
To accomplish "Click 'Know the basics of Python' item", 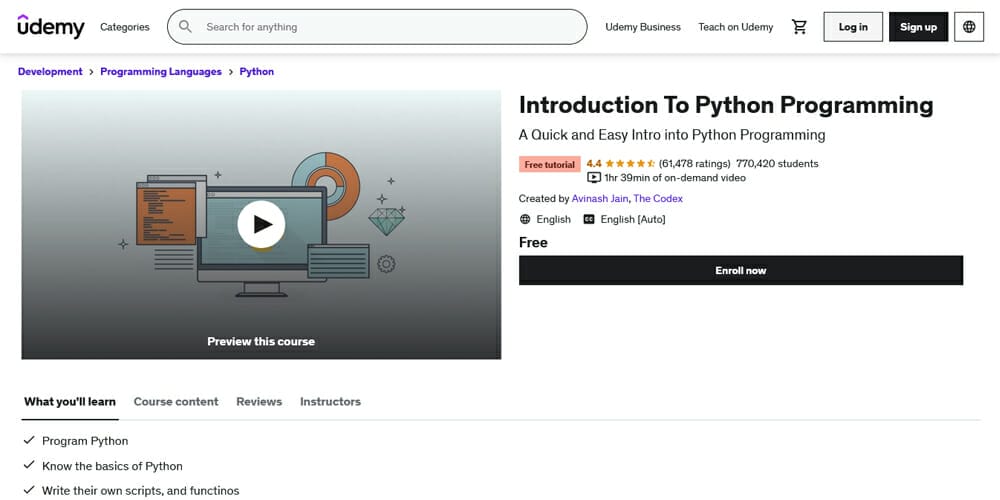I will click(x=112, y=466).
